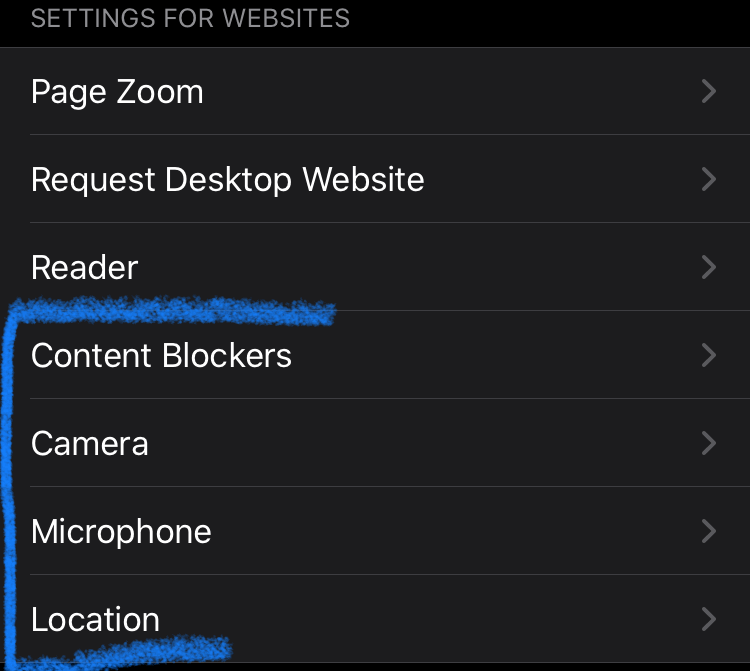Viewport: 750px width, 671px height.
Task: Click the chevron beside Page Zoom
Action: tap(709, 92)
